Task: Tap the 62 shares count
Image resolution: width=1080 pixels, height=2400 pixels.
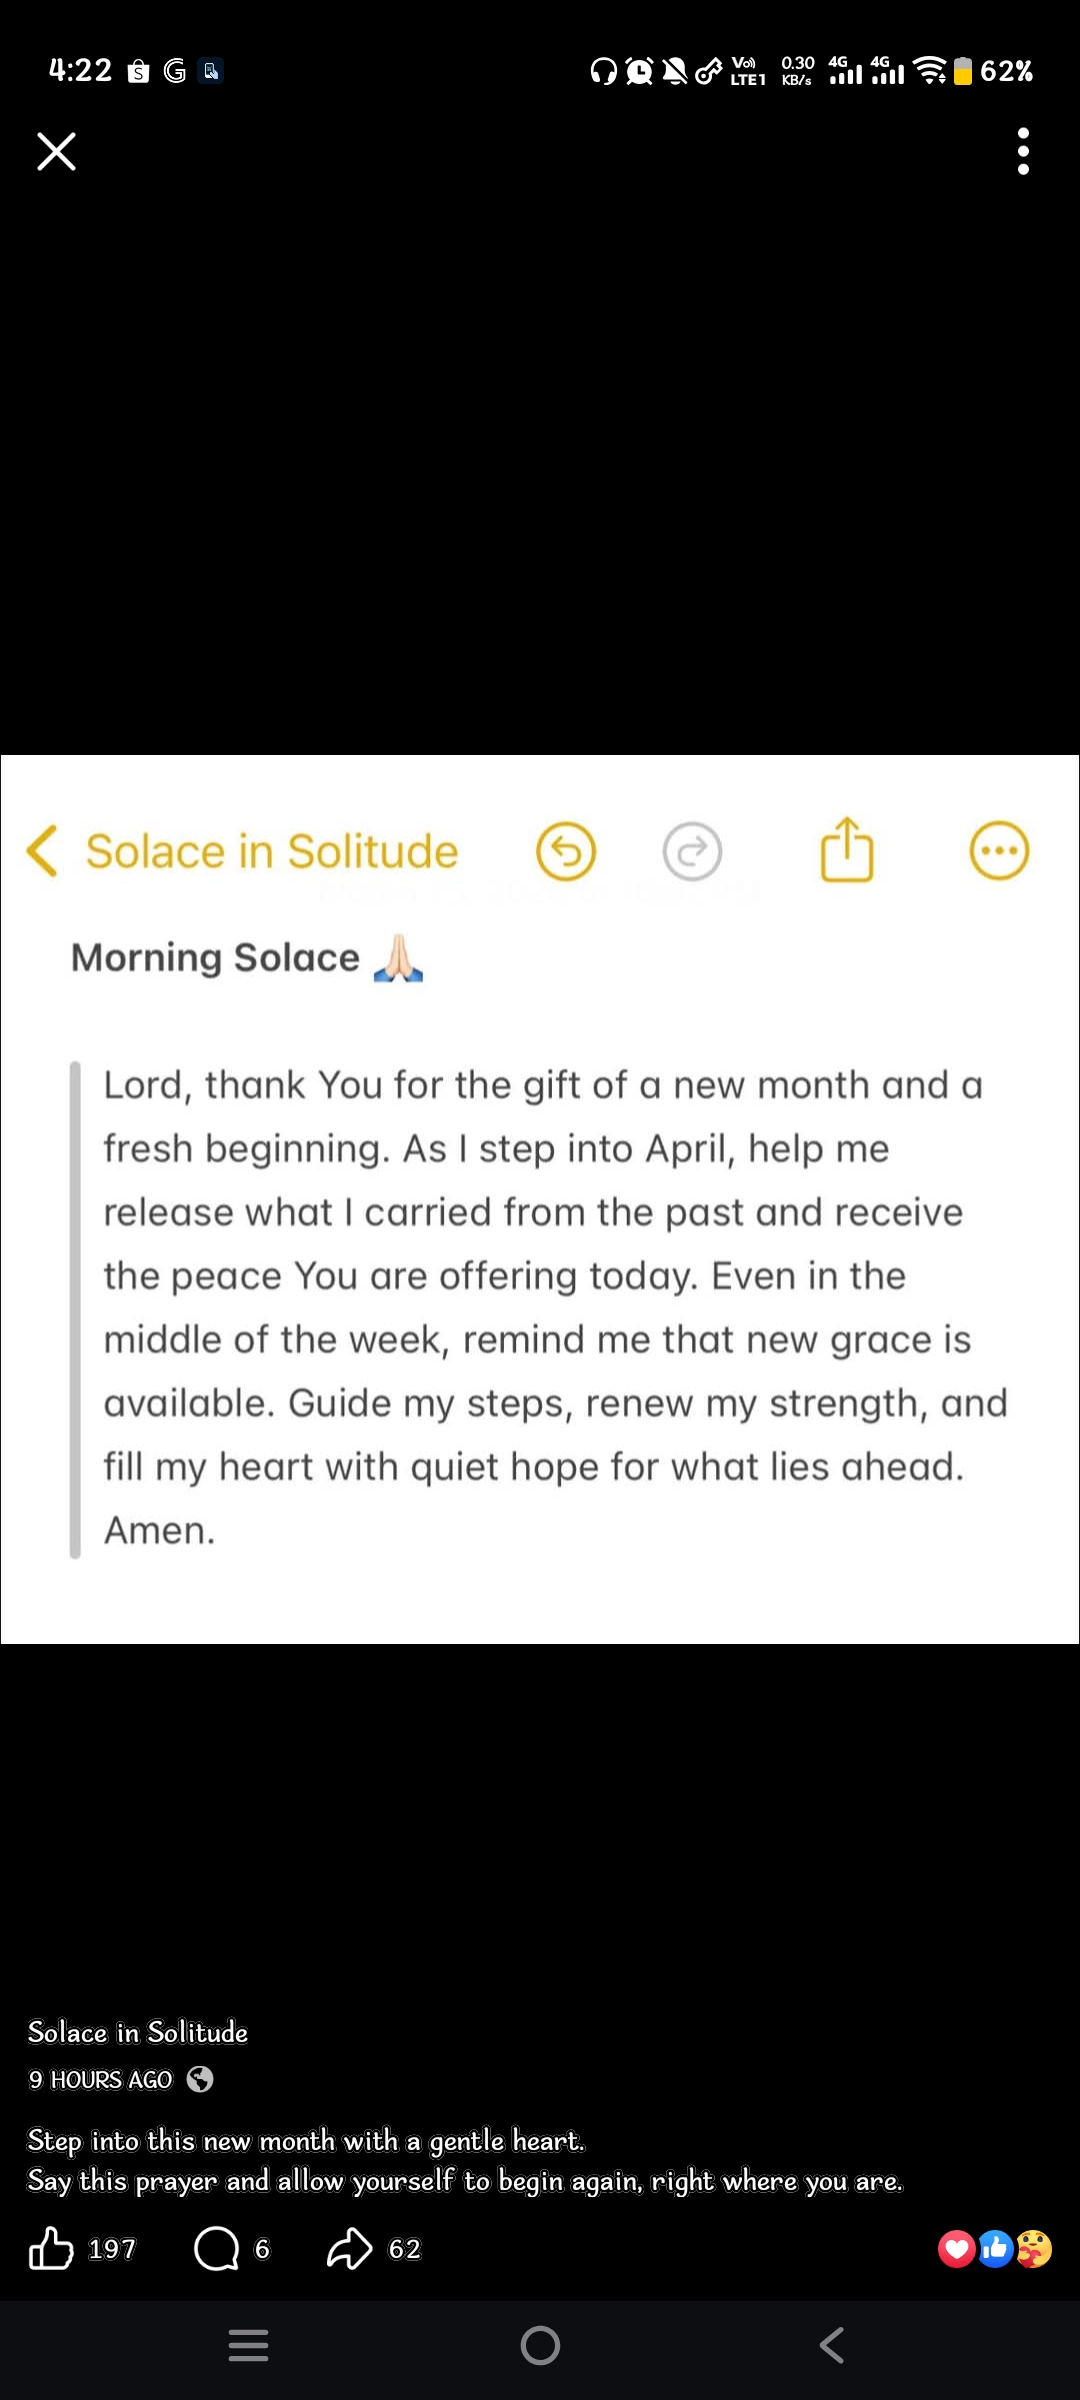Action: pos(405,2249)
